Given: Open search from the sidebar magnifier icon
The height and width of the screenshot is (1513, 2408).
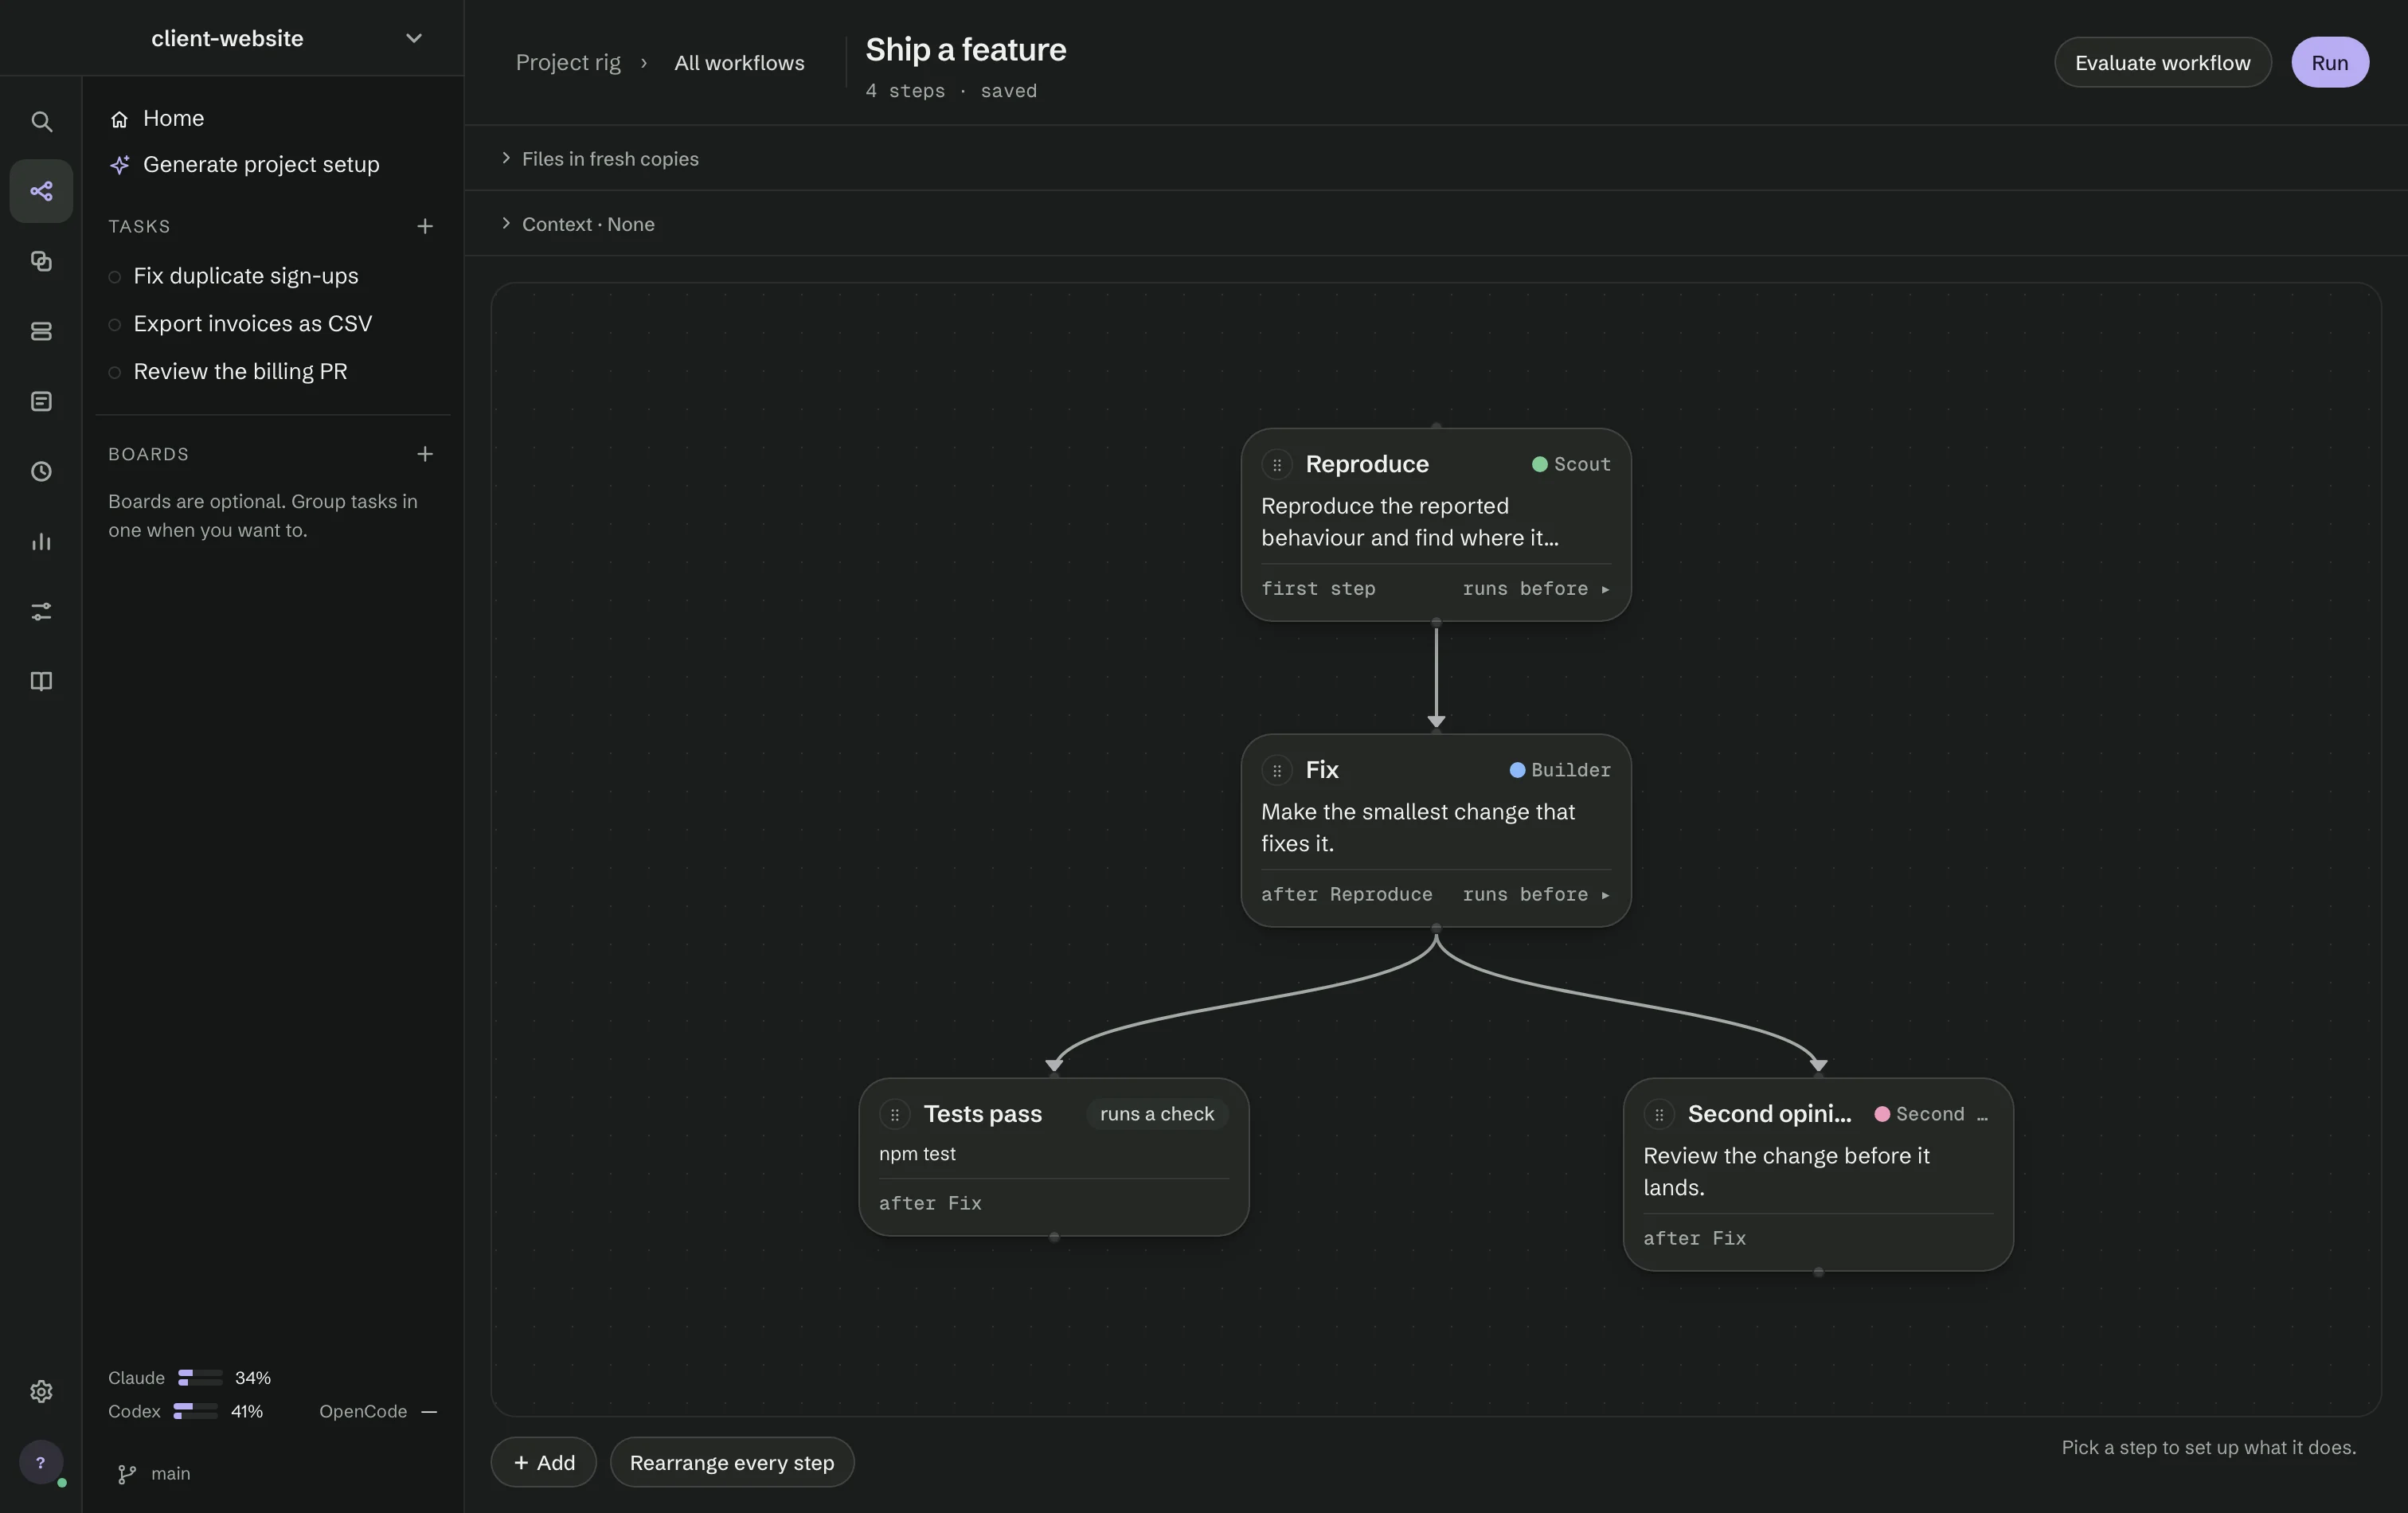Looking at the screenshot, I should (x=41, y=121).
